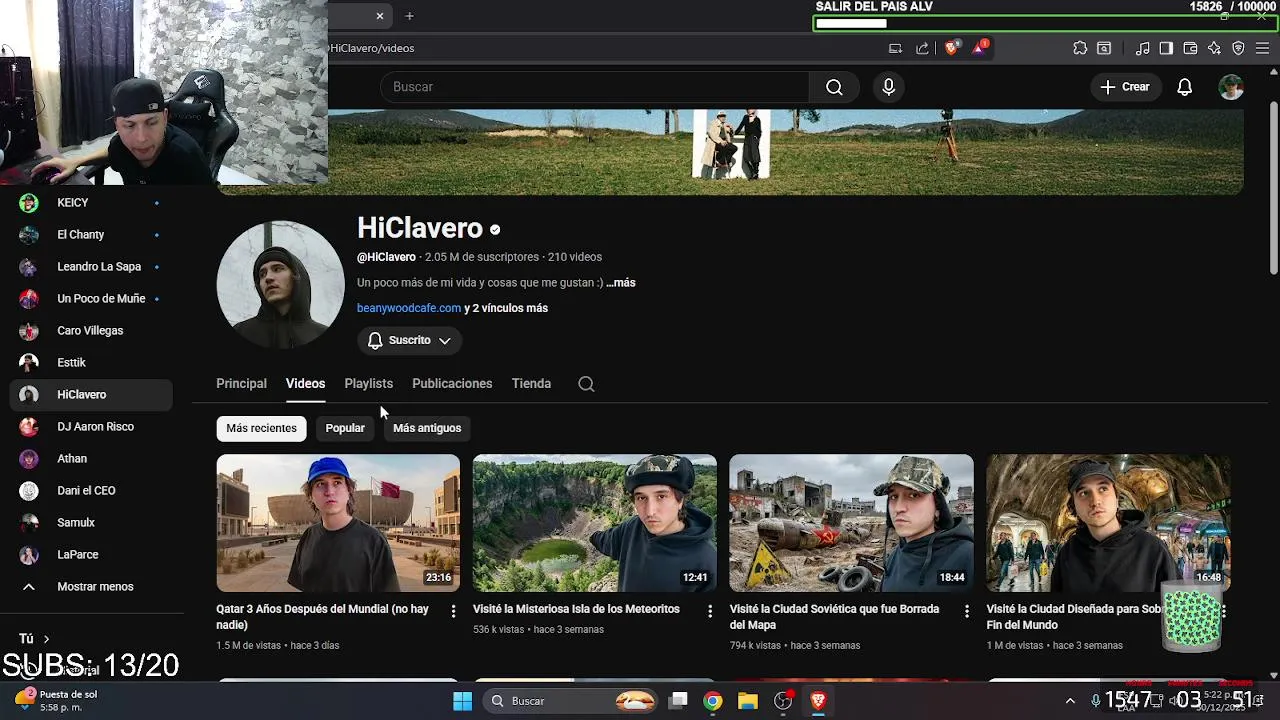Select the Más recientes filter chip
Screen dimensions: 1280x720
coord(261,428)
